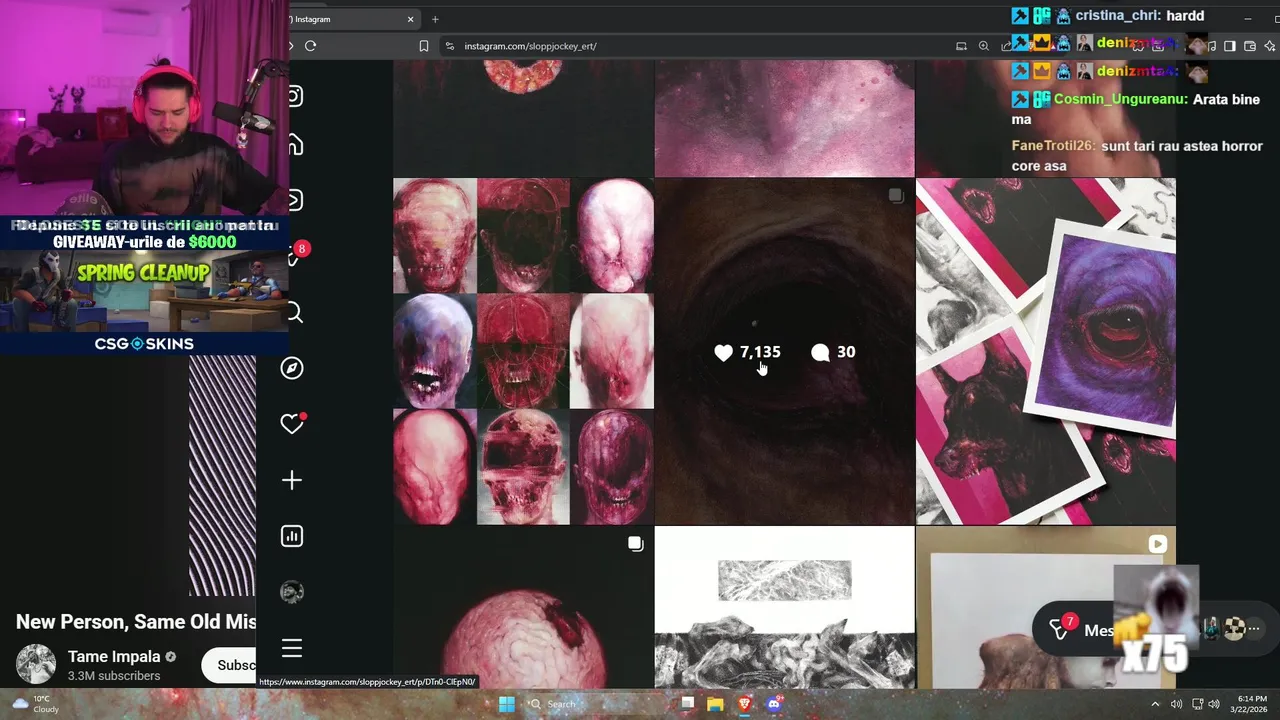
Task: Open the network icon in system tray
Action: (x=1197, y=704)
